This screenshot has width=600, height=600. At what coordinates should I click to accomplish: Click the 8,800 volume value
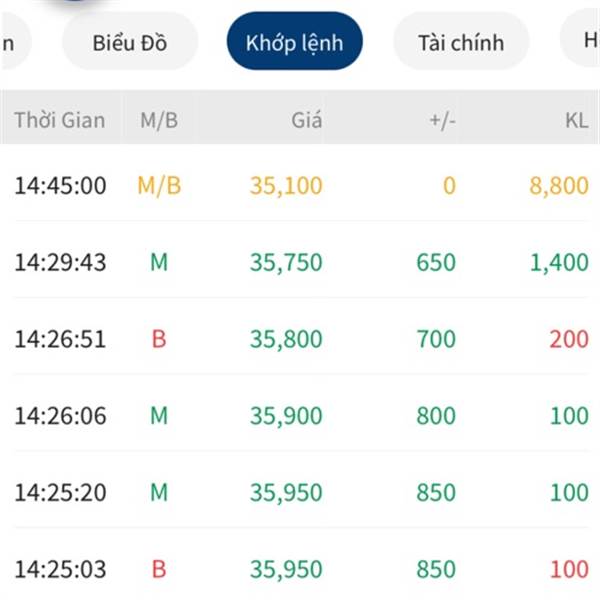(559, 185)
